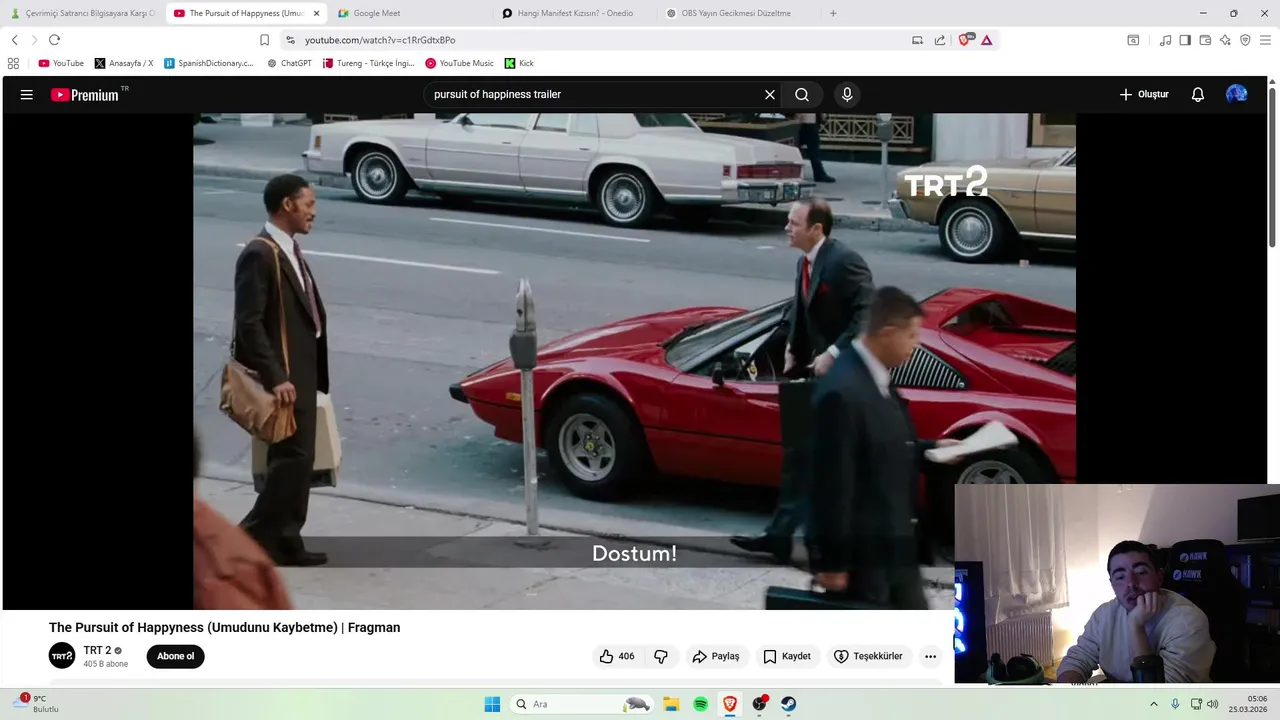Open the Oluştur create menu
Screen dimensions: 1280x720
pos(1144,95)
